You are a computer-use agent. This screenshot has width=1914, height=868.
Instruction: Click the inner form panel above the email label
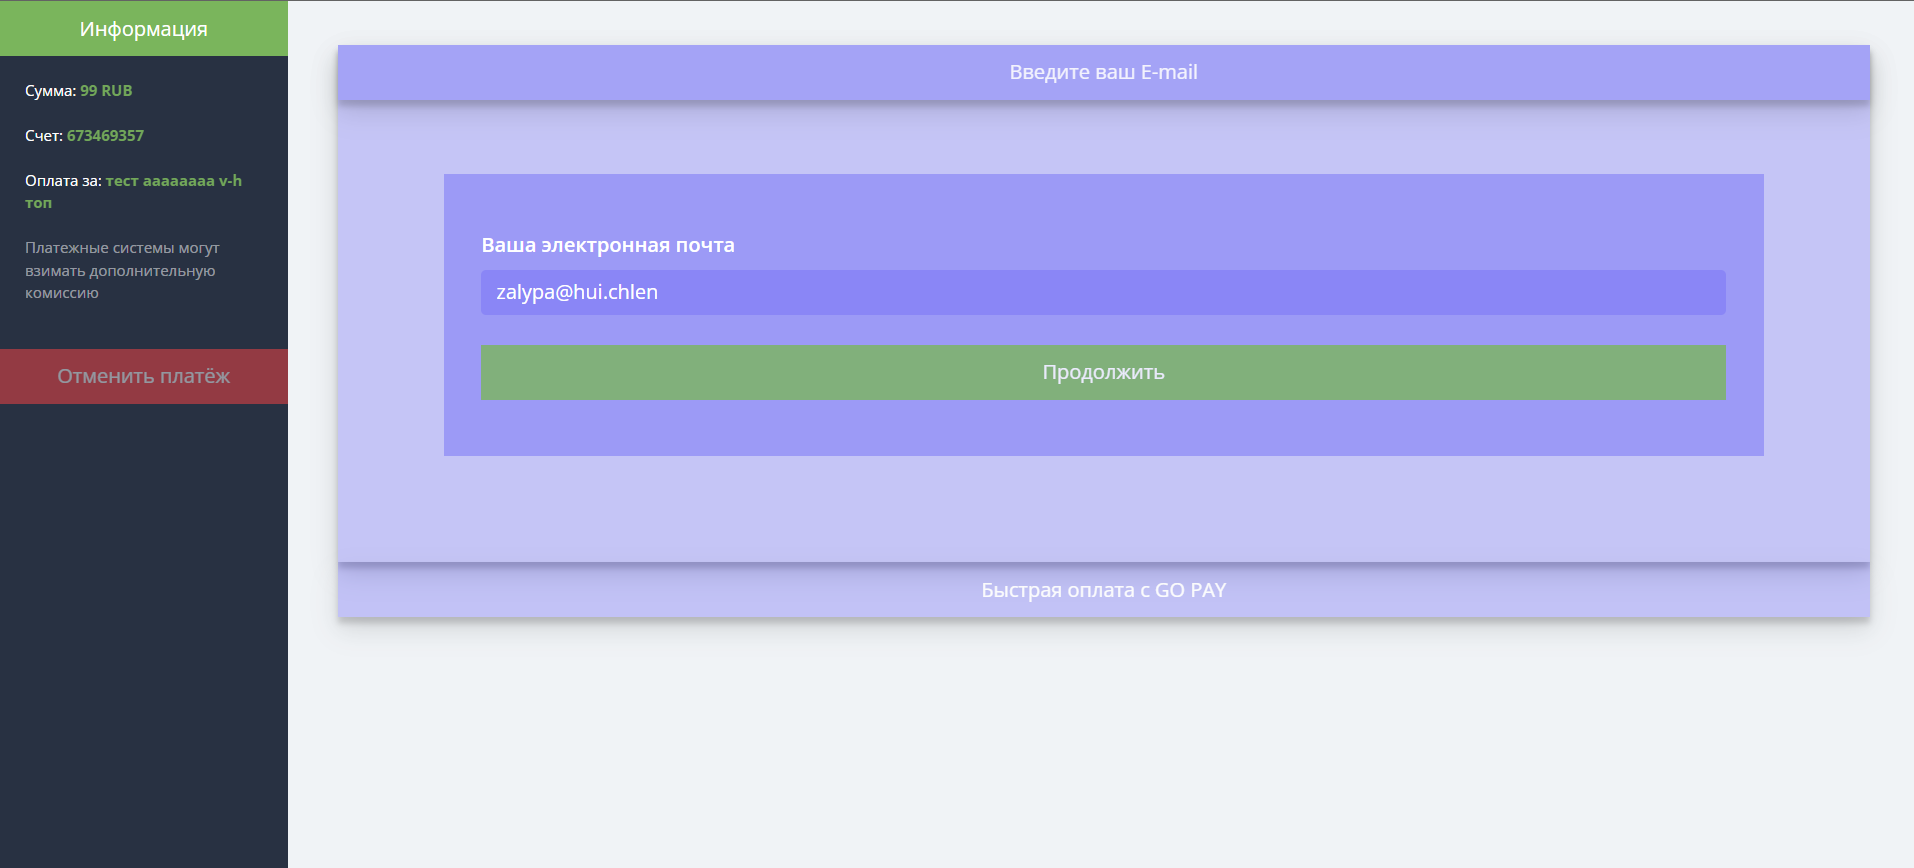point(1103,205)
